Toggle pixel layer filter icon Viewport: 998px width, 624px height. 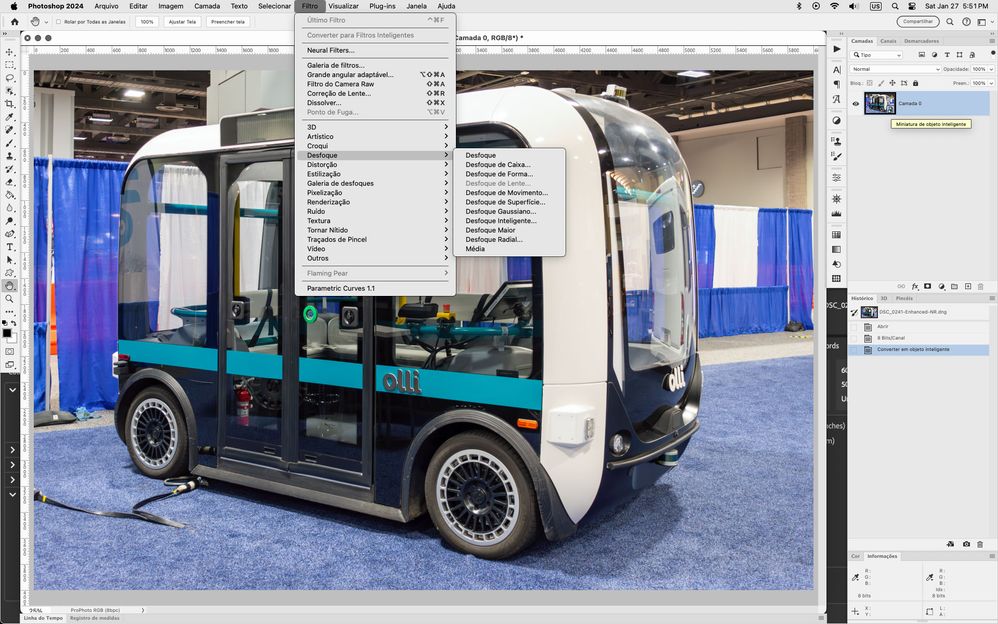click(922, 55)
